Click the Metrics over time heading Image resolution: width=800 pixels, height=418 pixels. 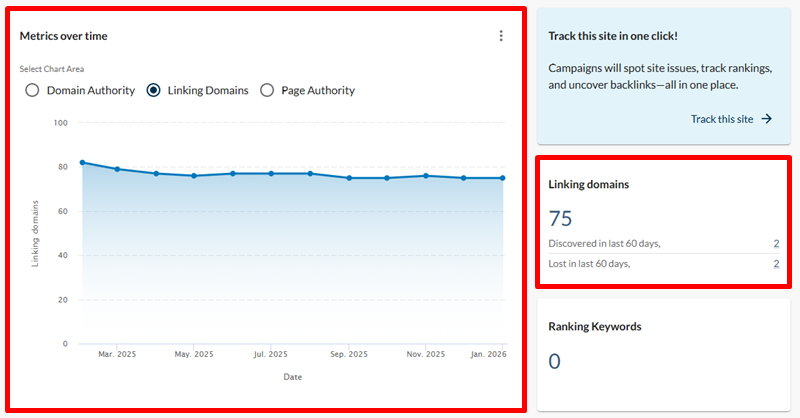point(64,36)
